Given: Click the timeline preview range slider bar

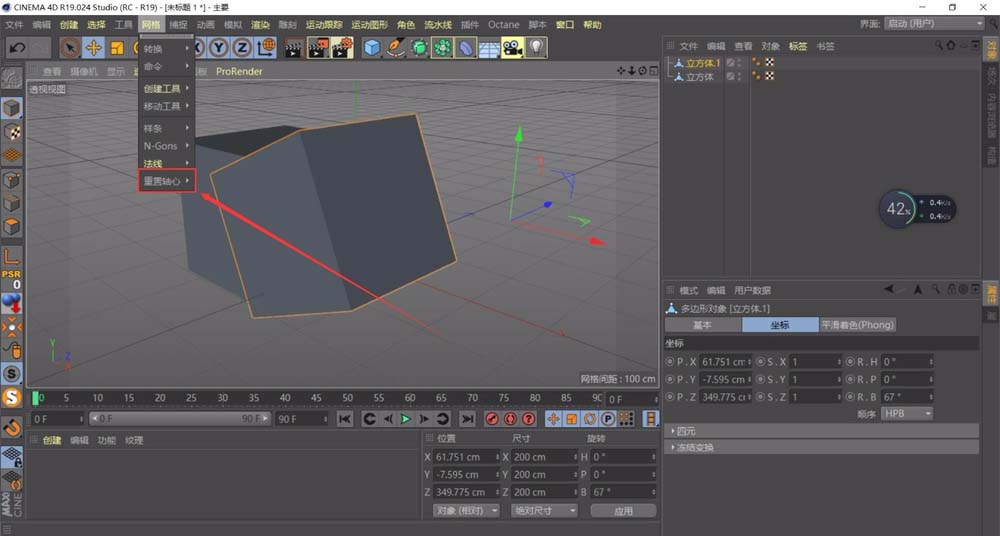Looking at the screenshot, I should [x=180, y=419].
